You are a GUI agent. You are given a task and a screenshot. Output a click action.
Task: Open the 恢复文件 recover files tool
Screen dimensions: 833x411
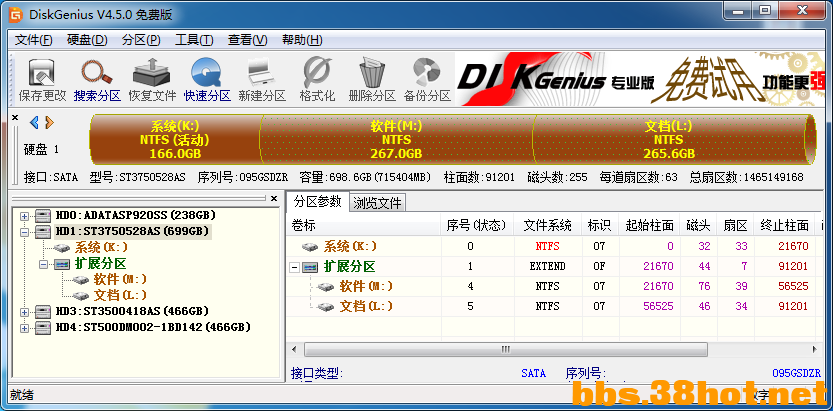(x=151, y=73)
